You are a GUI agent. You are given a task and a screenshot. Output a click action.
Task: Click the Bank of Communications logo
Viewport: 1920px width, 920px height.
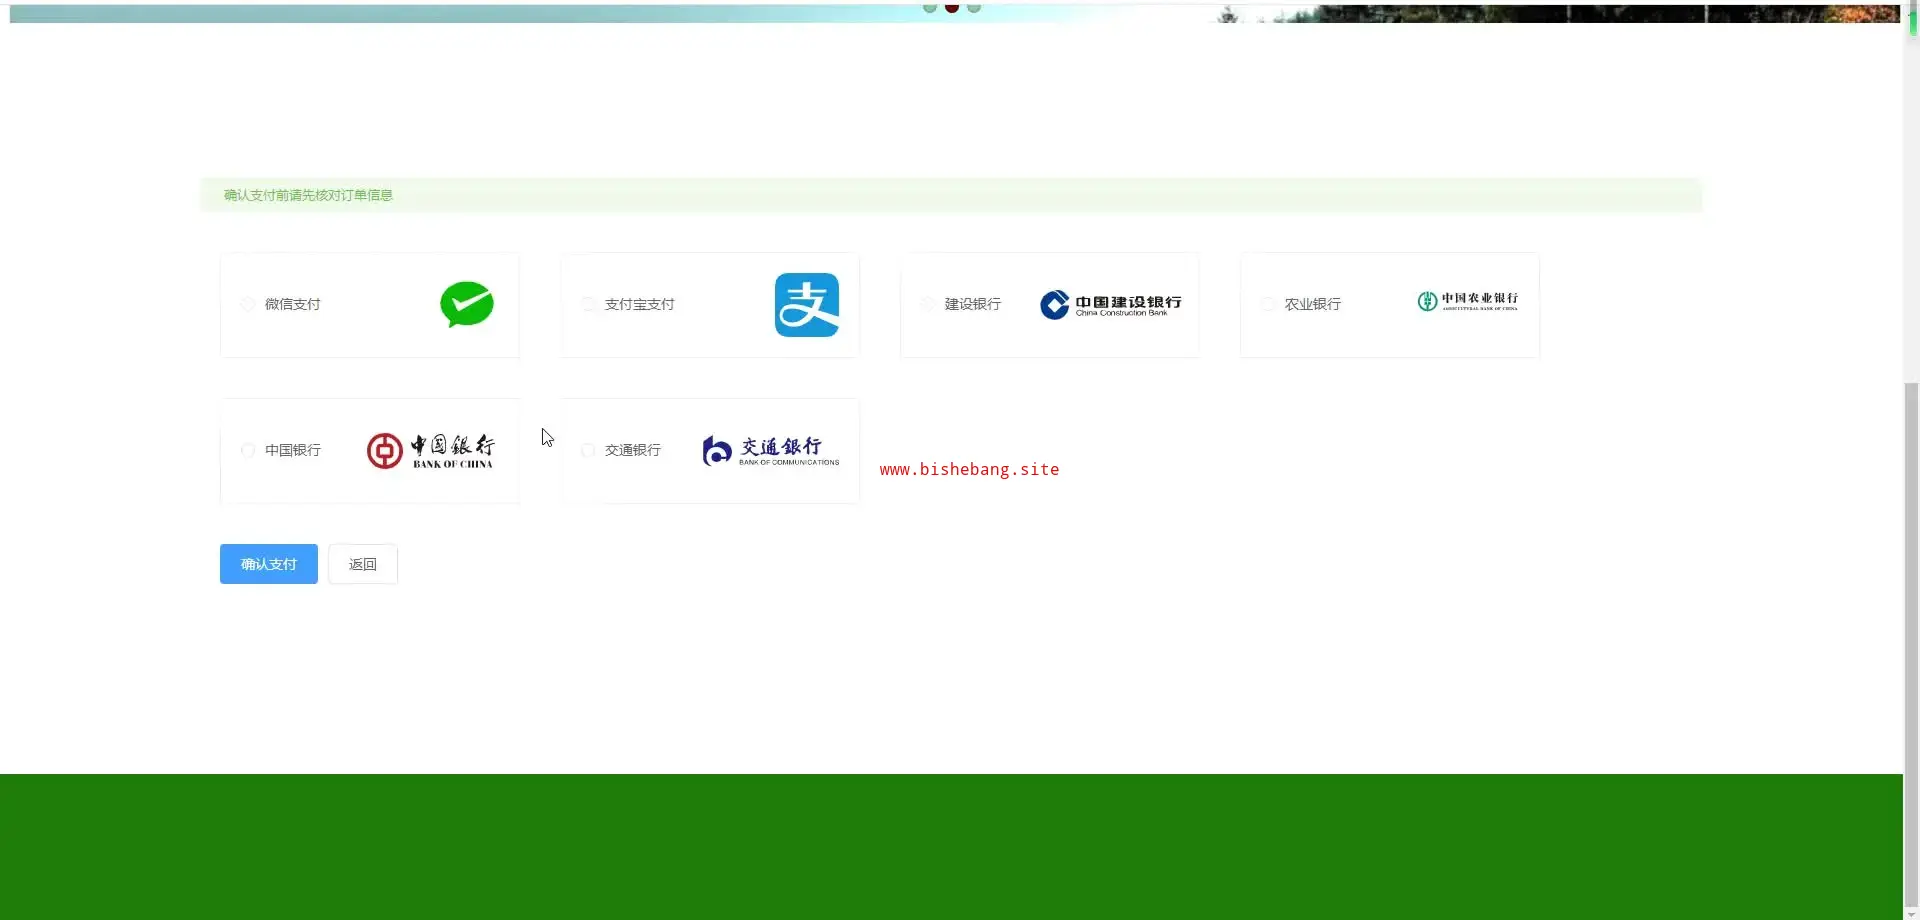pyautogui.click(x=770, y=451)
